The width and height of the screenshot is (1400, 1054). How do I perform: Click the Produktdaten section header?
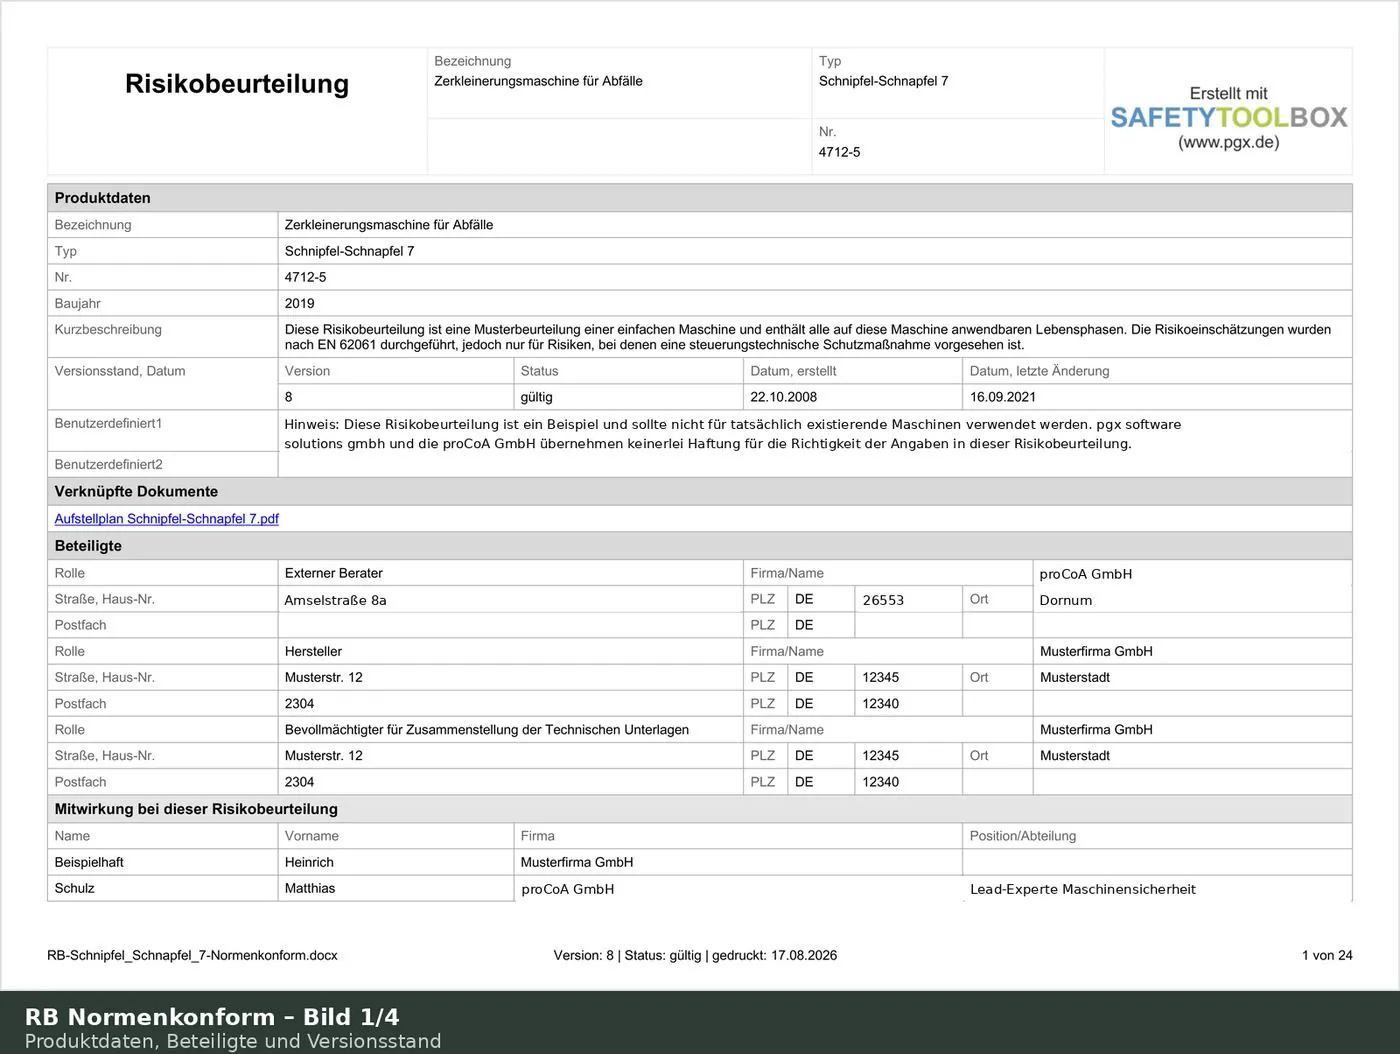coord(700,198)
